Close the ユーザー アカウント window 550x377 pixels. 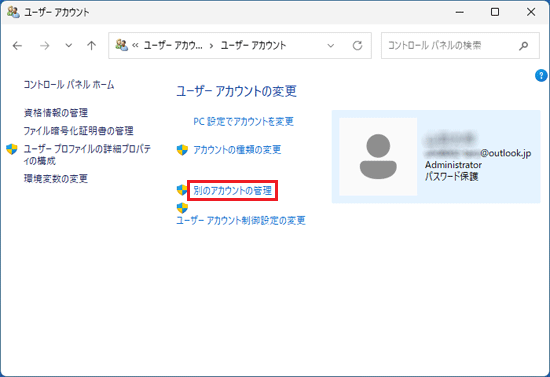click(531, 12)
